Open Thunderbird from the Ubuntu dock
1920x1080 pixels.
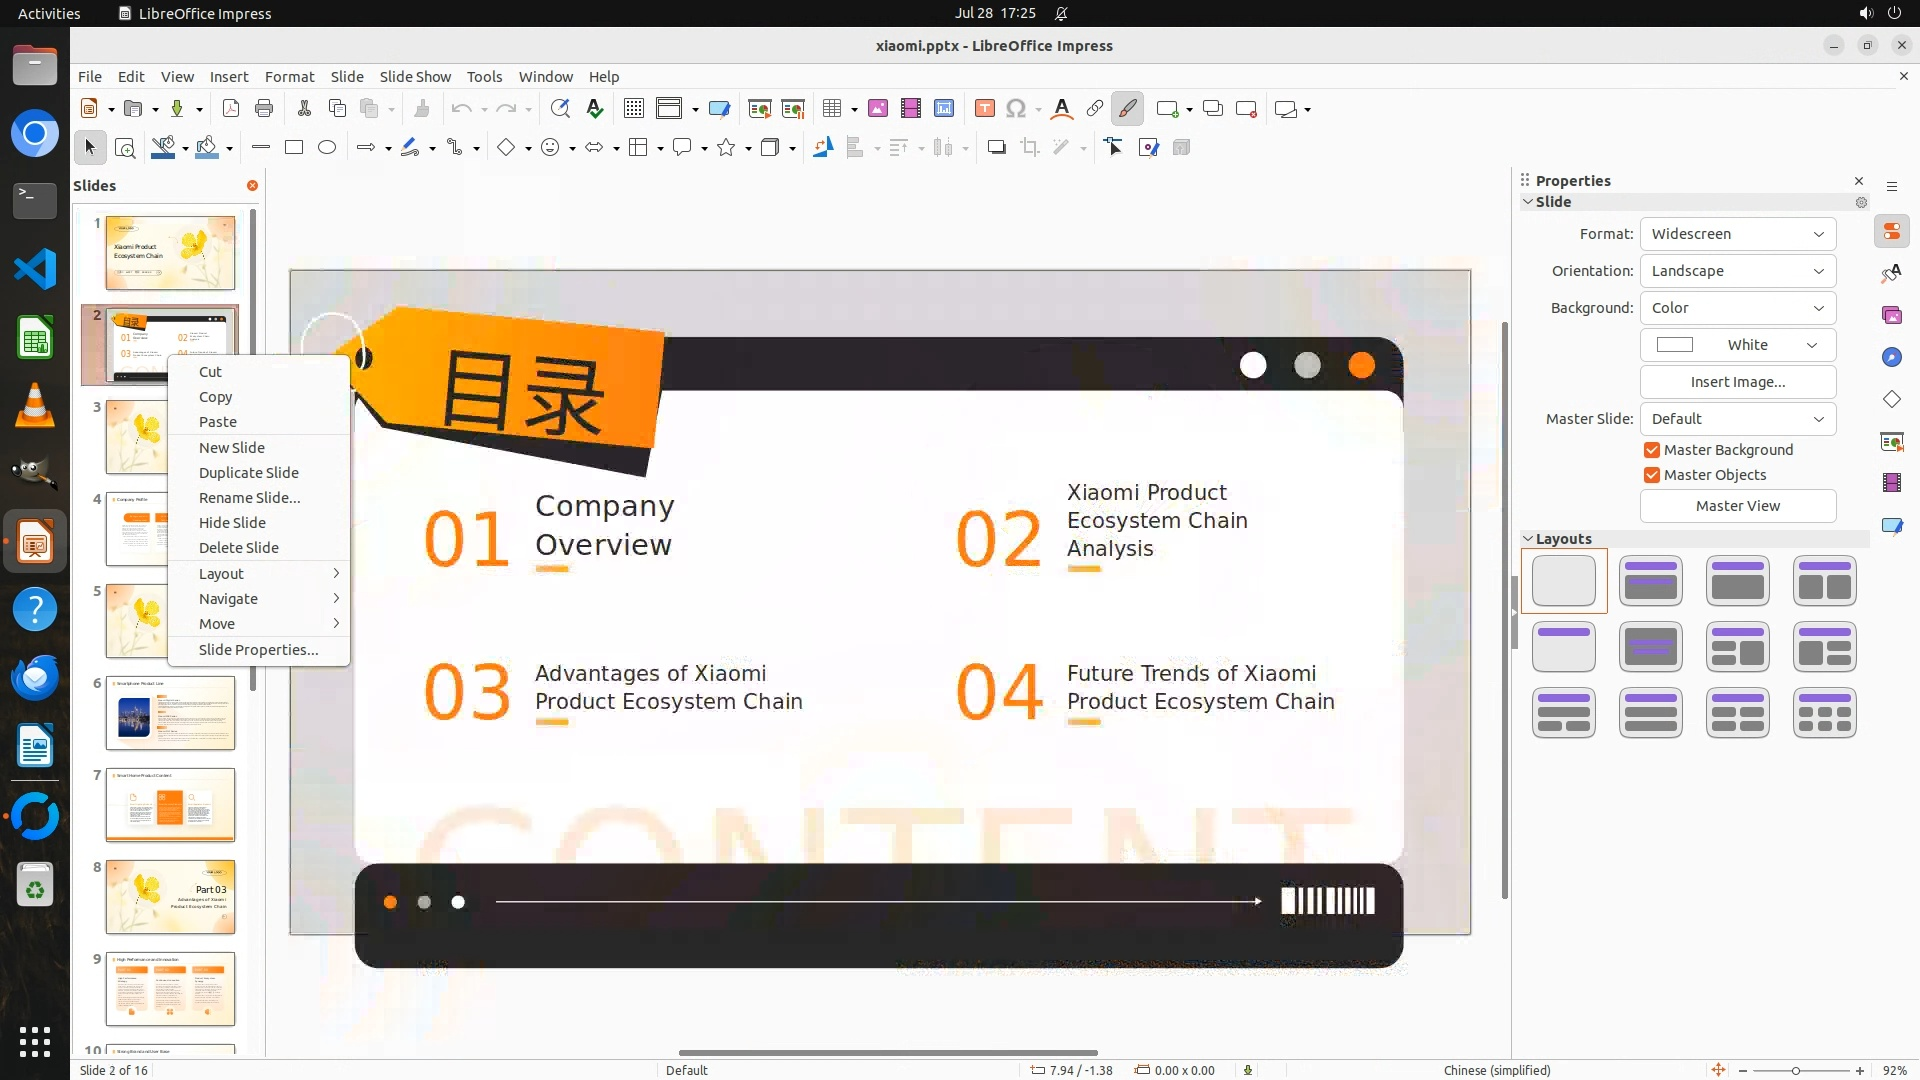tap(35, 679)
